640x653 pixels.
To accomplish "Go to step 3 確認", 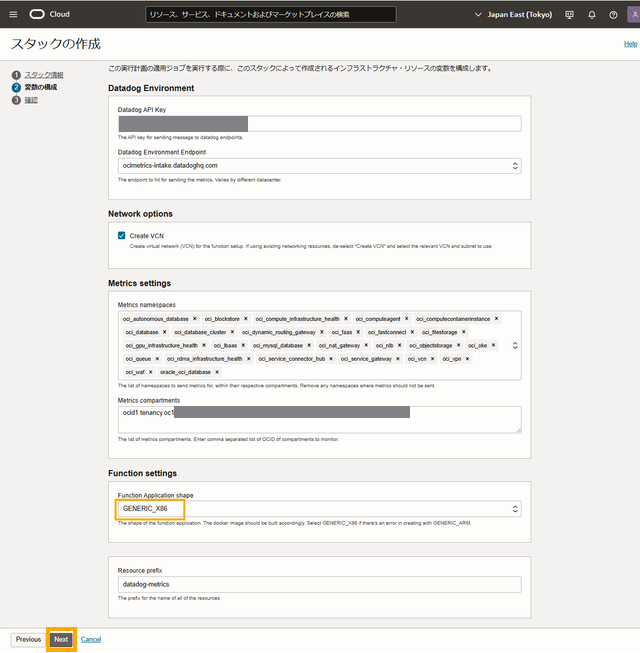I will [31, 100].
